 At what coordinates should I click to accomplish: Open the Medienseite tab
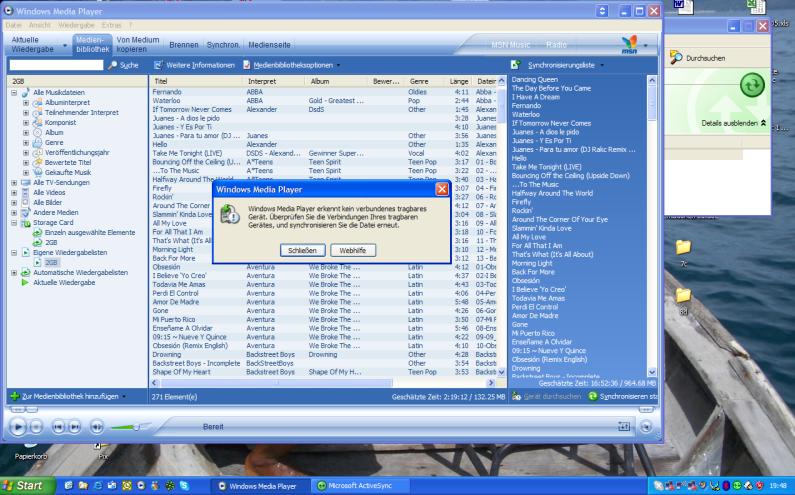point(269,45)
